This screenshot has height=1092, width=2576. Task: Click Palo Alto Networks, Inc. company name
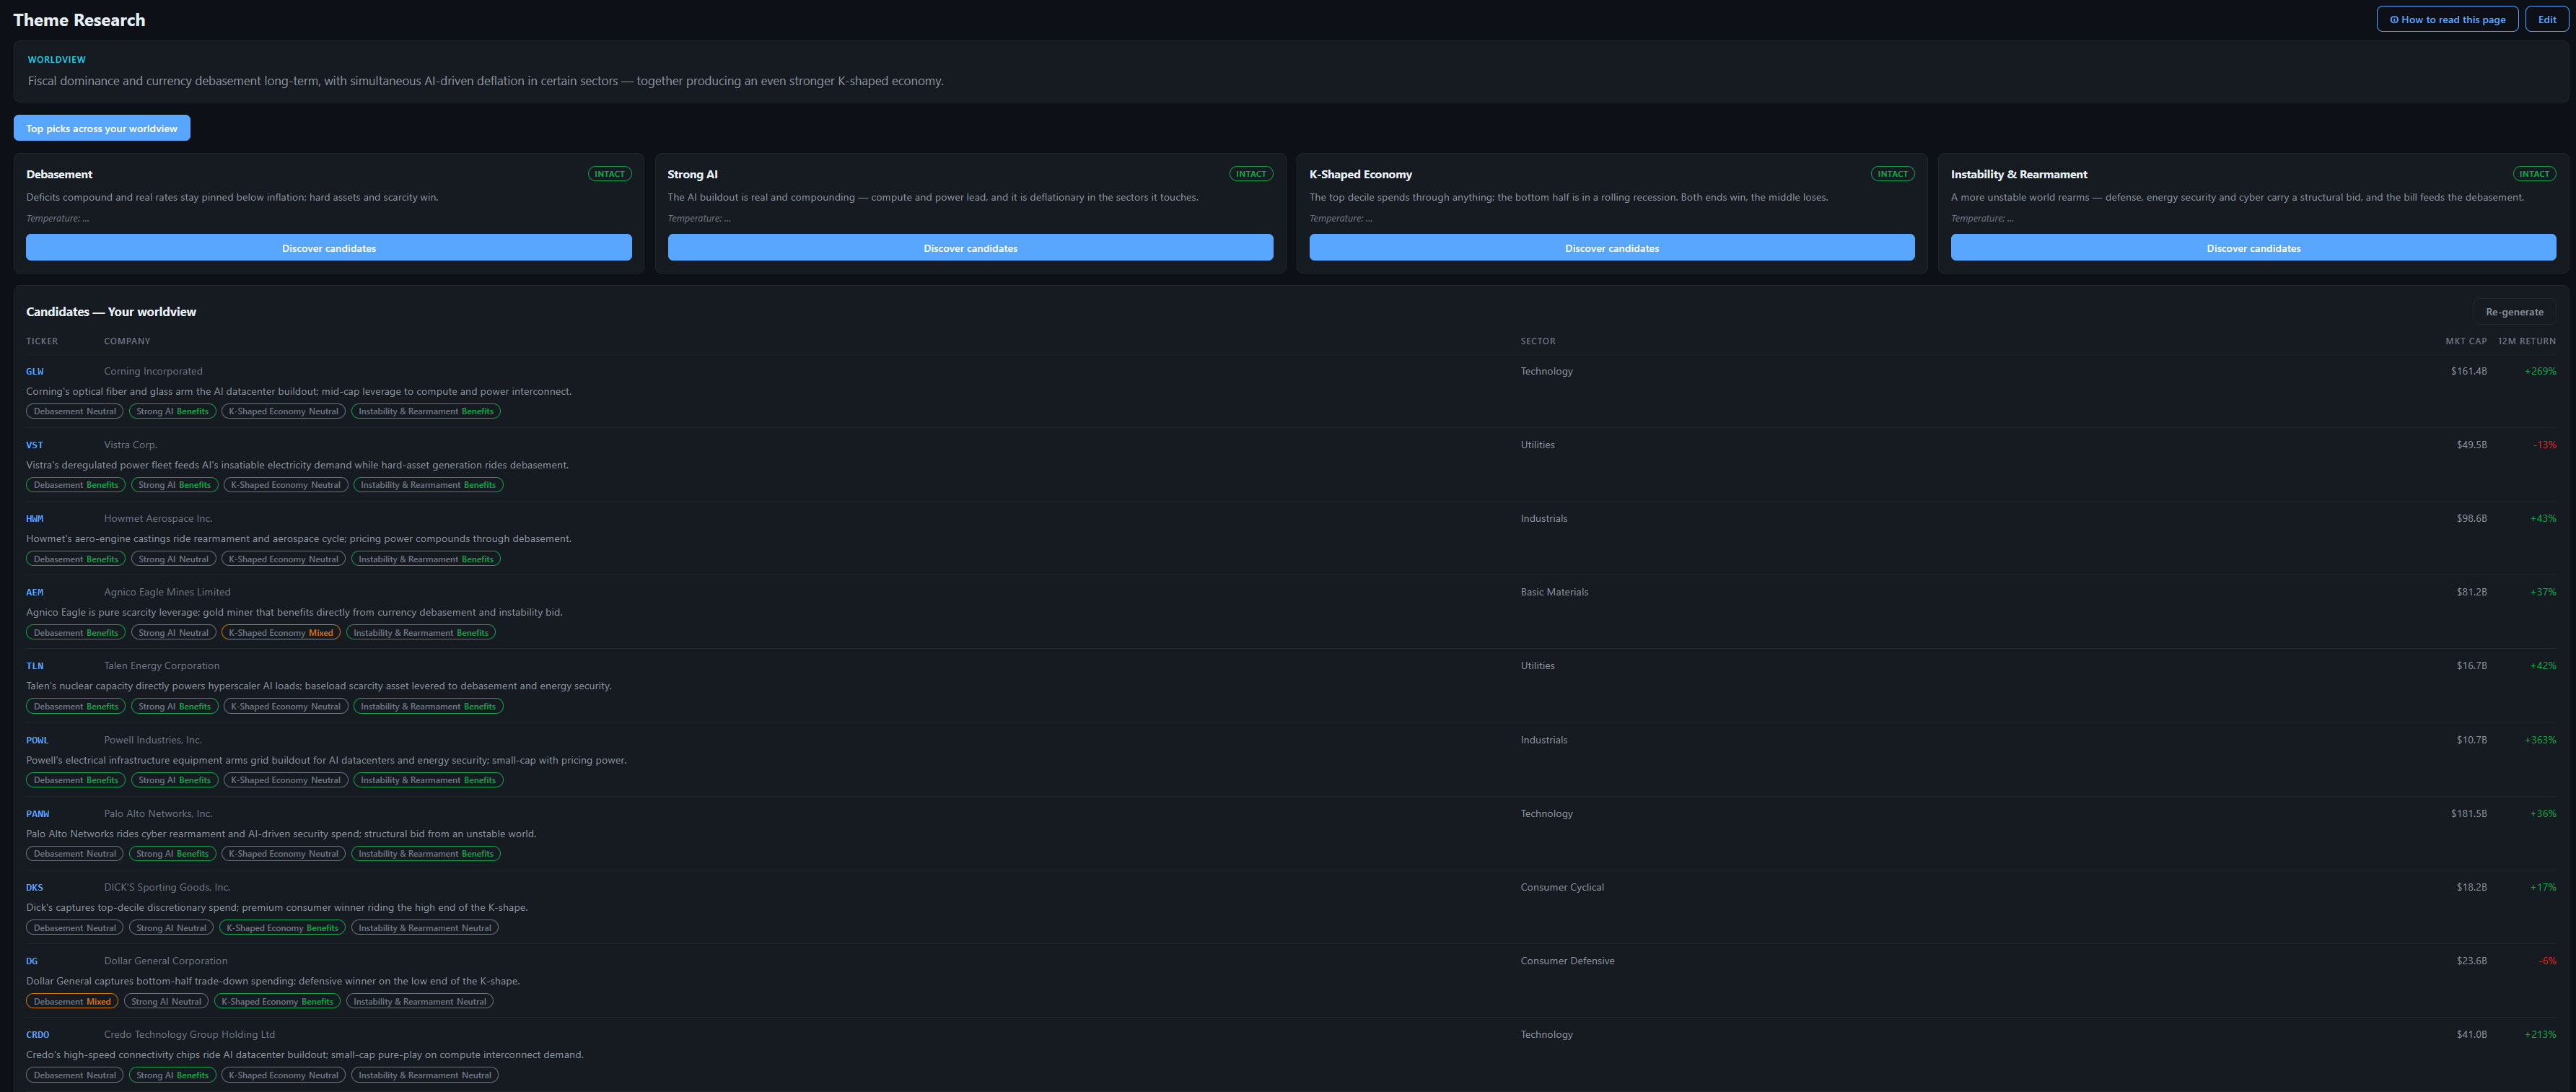point(158,814)
